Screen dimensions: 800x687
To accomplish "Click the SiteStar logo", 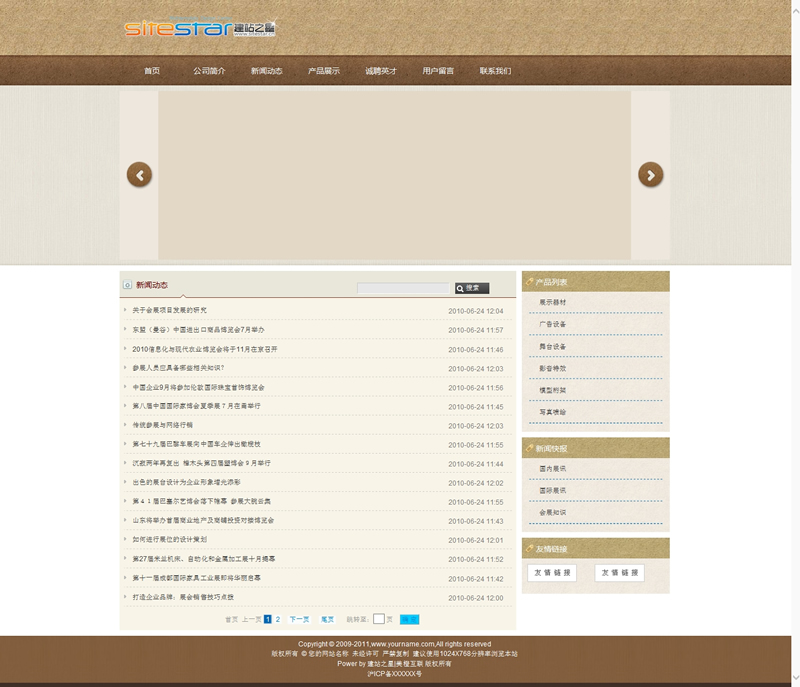I will pyautogui.click(x=200, y=29).
